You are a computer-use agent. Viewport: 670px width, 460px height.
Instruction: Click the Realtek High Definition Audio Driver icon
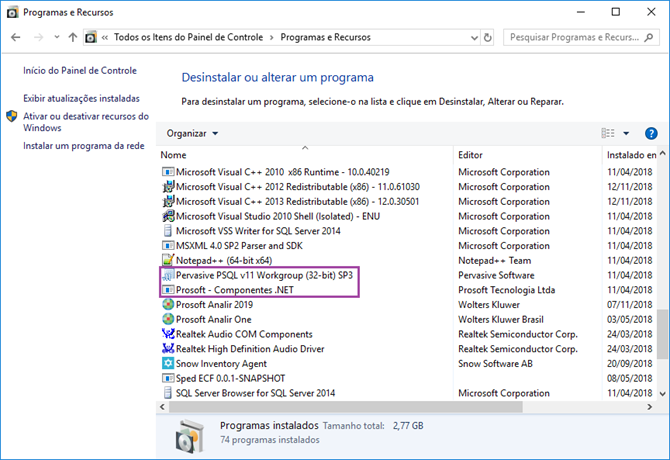point(168,349)
